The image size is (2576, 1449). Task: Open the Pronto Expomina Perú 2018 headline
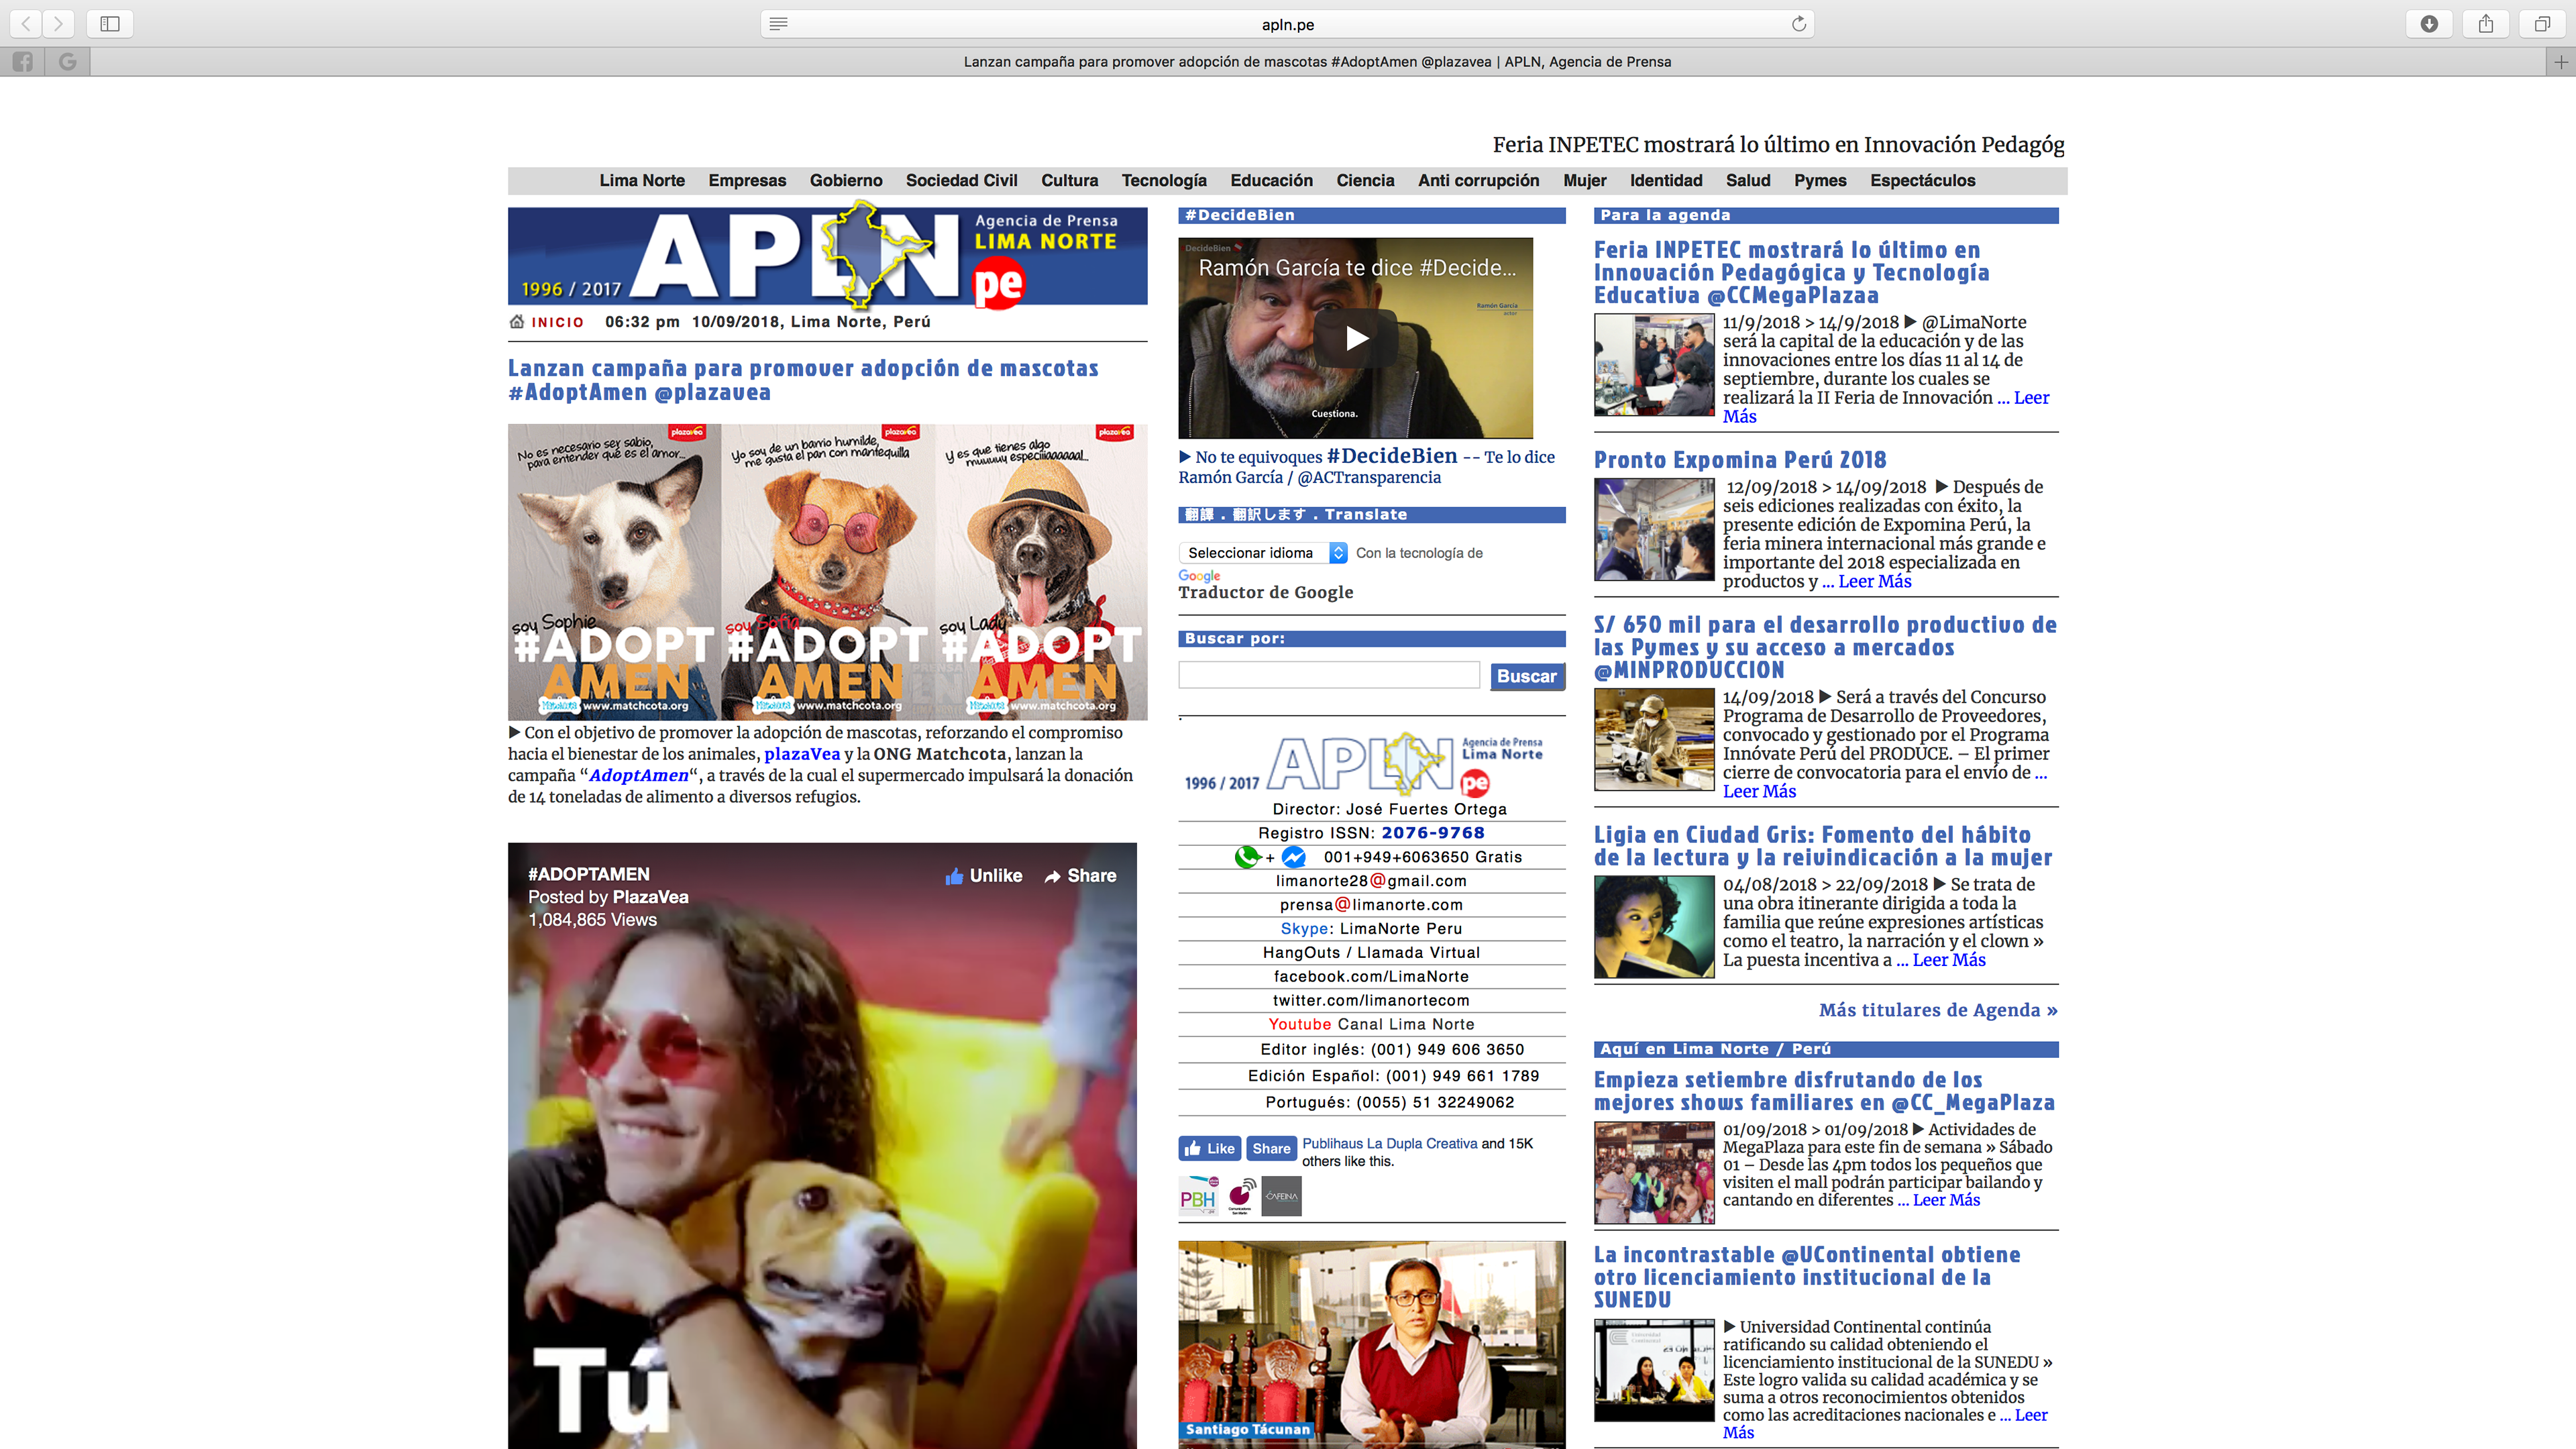click(1740, 460)
